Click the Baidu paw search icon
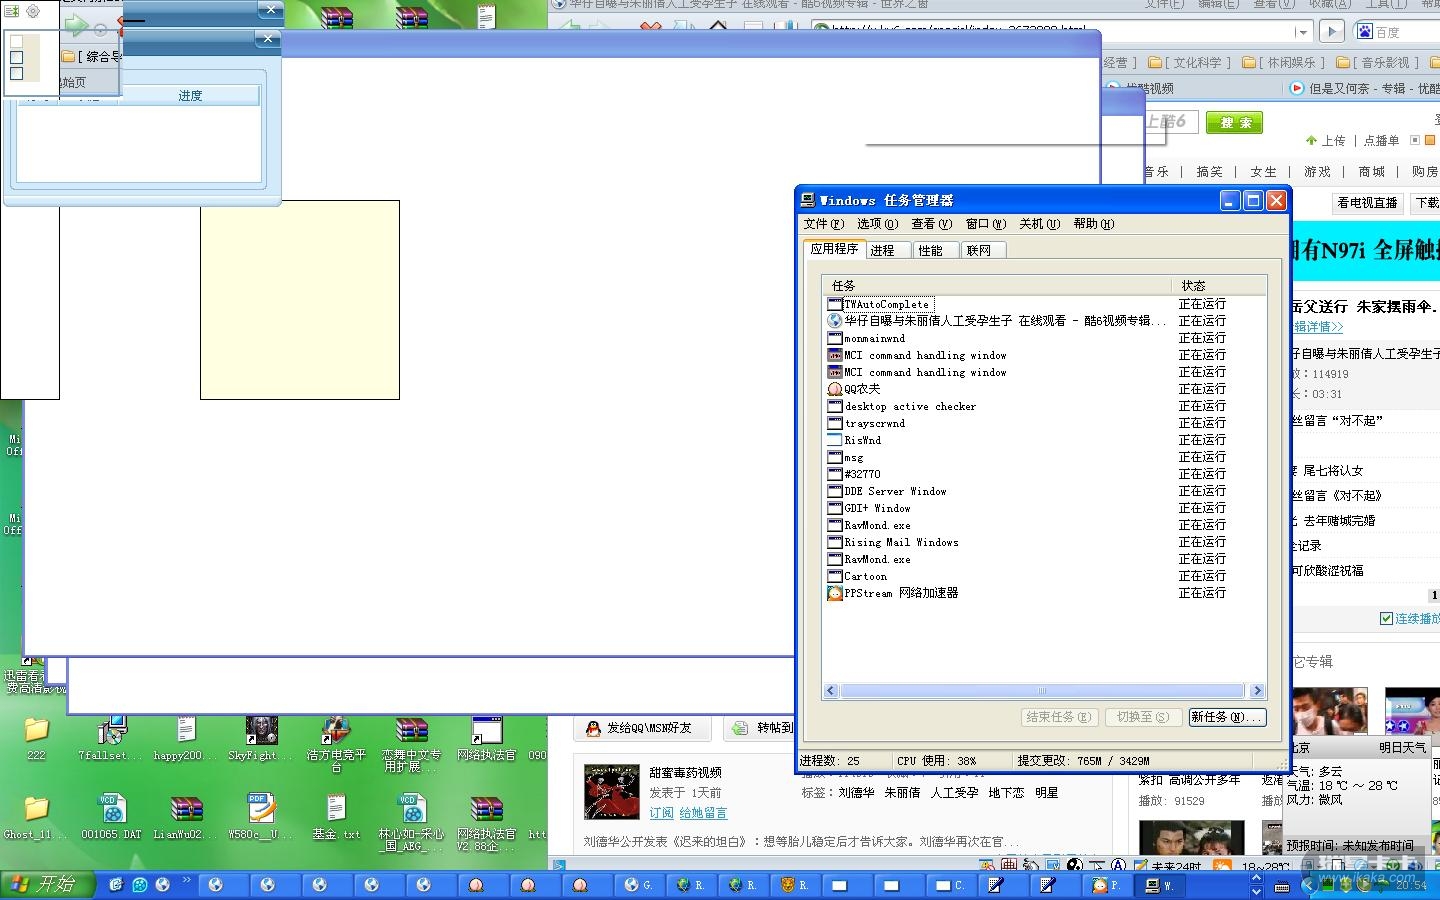 click(x=1365, y=32)
